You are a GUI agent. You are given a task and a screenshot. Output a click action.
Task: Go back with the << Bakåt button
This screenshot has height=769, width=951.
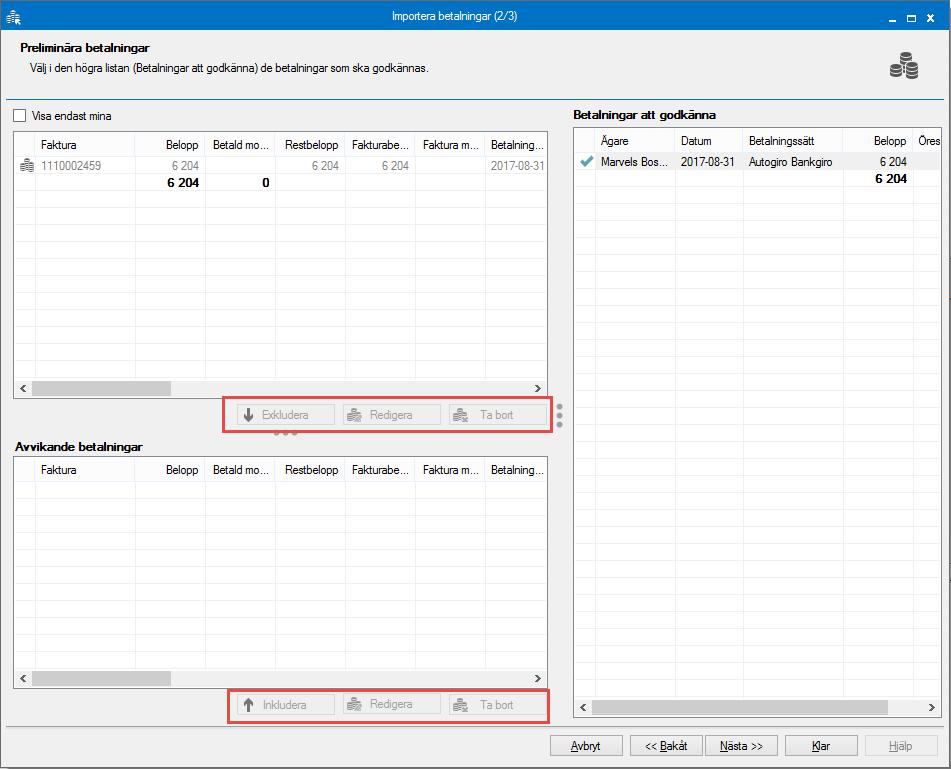point(666,746)
